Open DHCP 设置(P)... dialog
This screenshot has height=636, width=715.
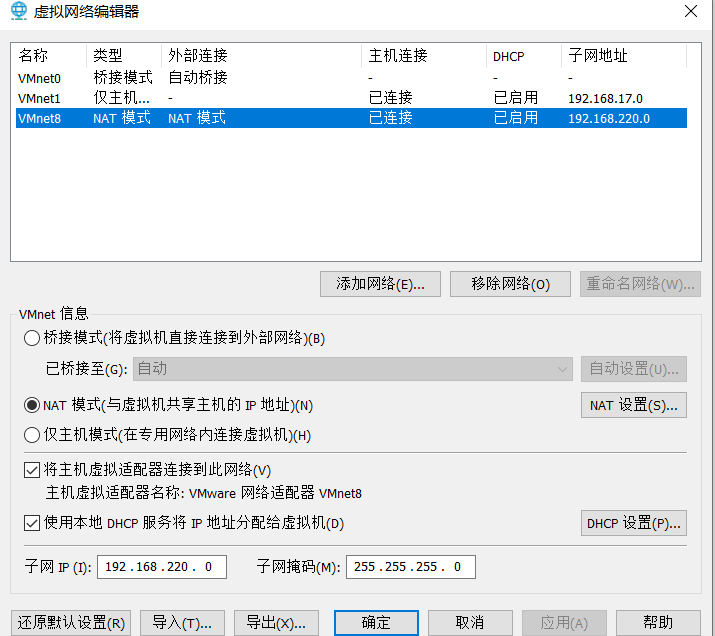[x=634, y=523]
